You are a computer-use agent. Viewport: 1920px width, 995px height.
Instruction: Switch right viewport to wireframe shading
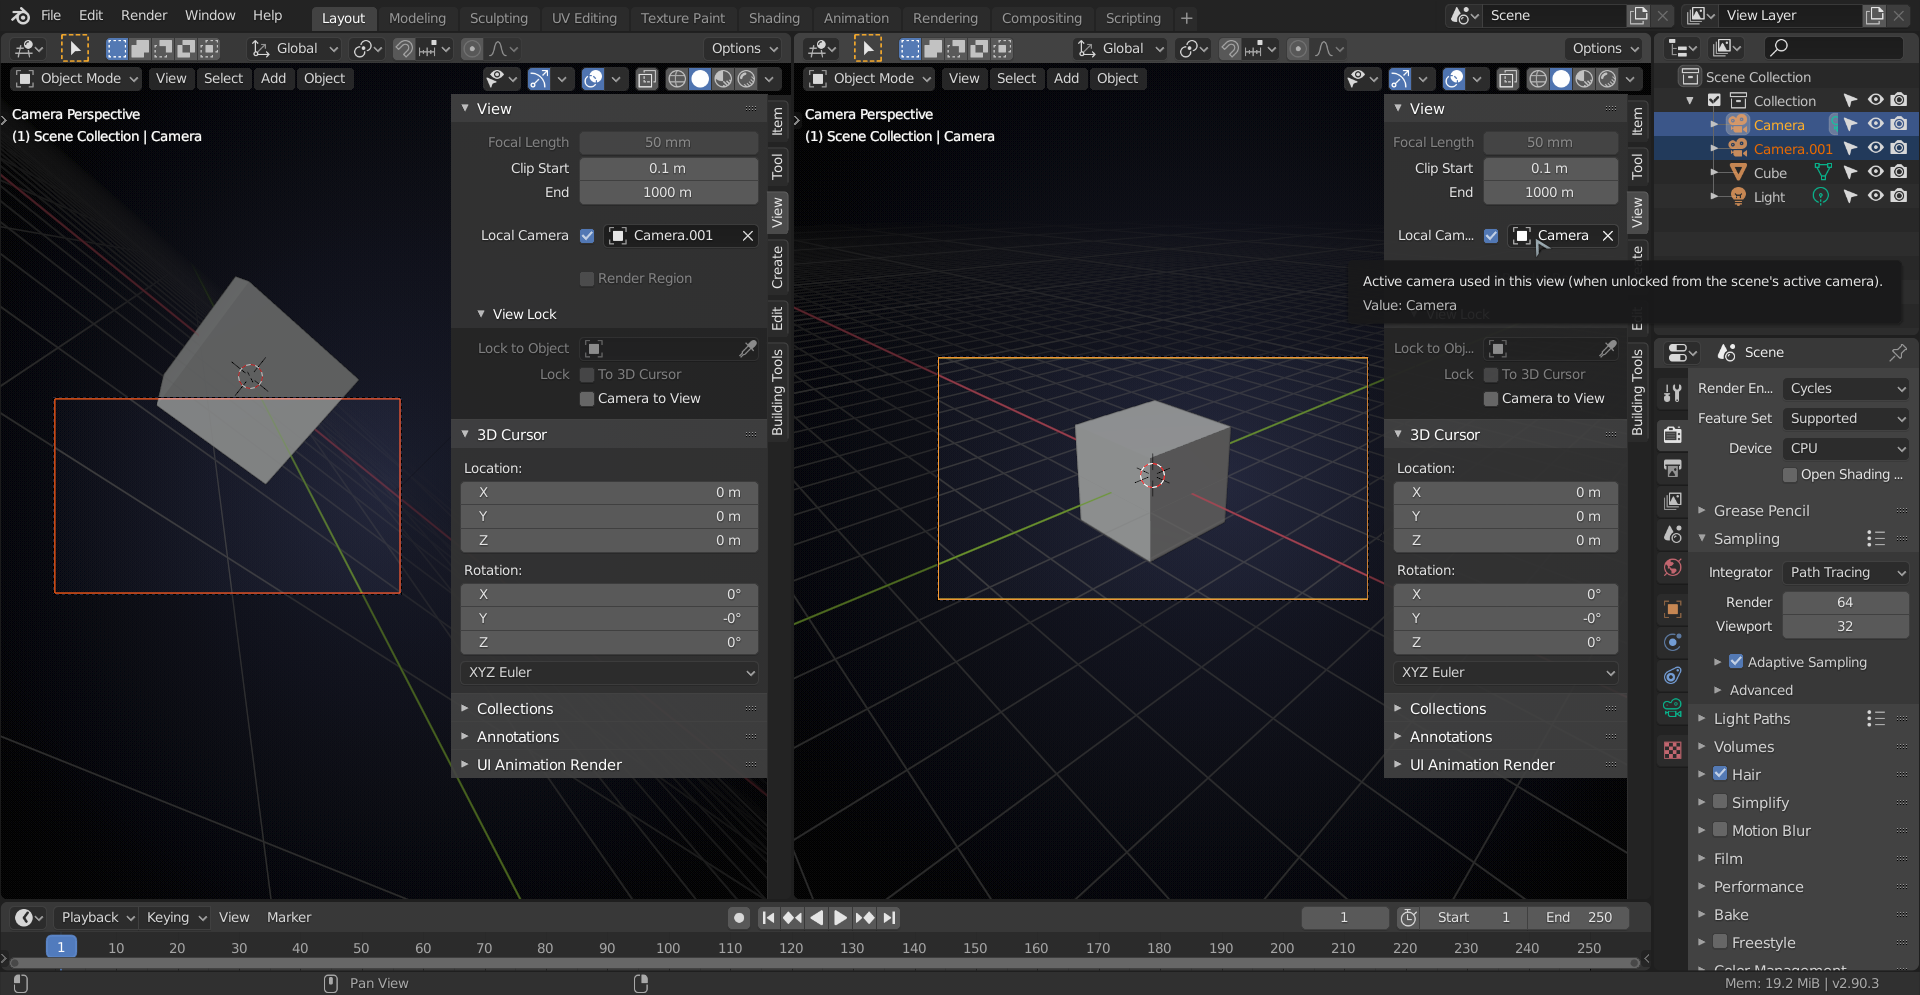(1538, 79)
